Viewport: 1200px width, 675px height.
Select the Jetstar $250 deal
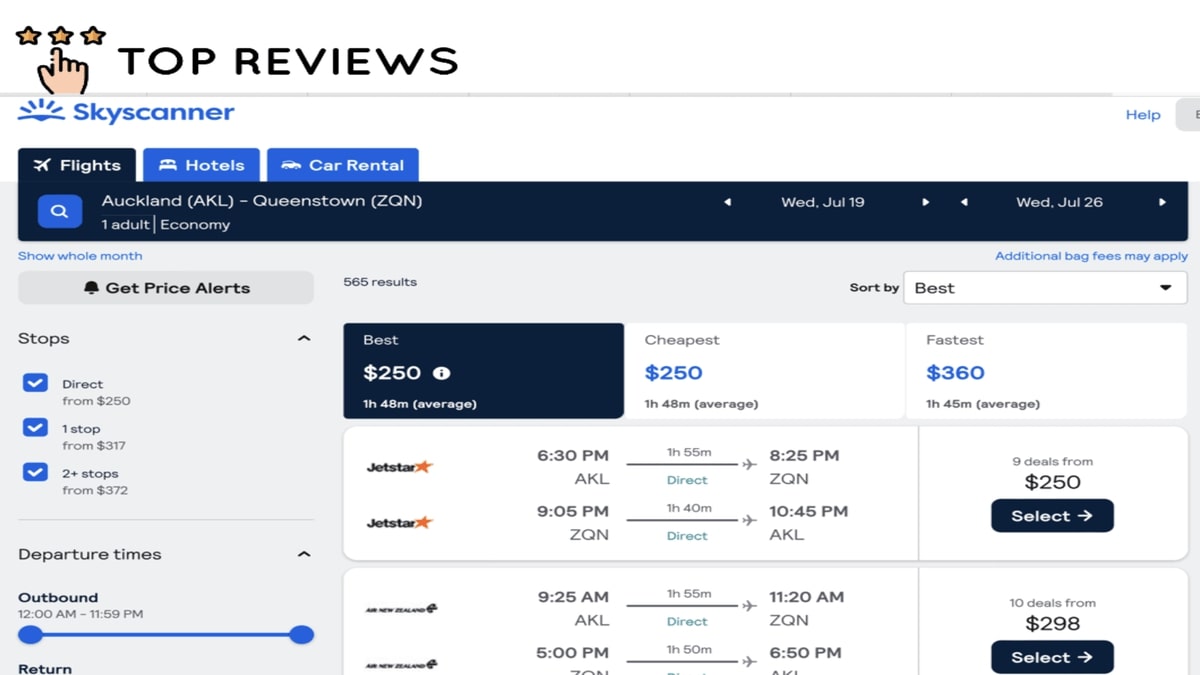pos(1052,516)
